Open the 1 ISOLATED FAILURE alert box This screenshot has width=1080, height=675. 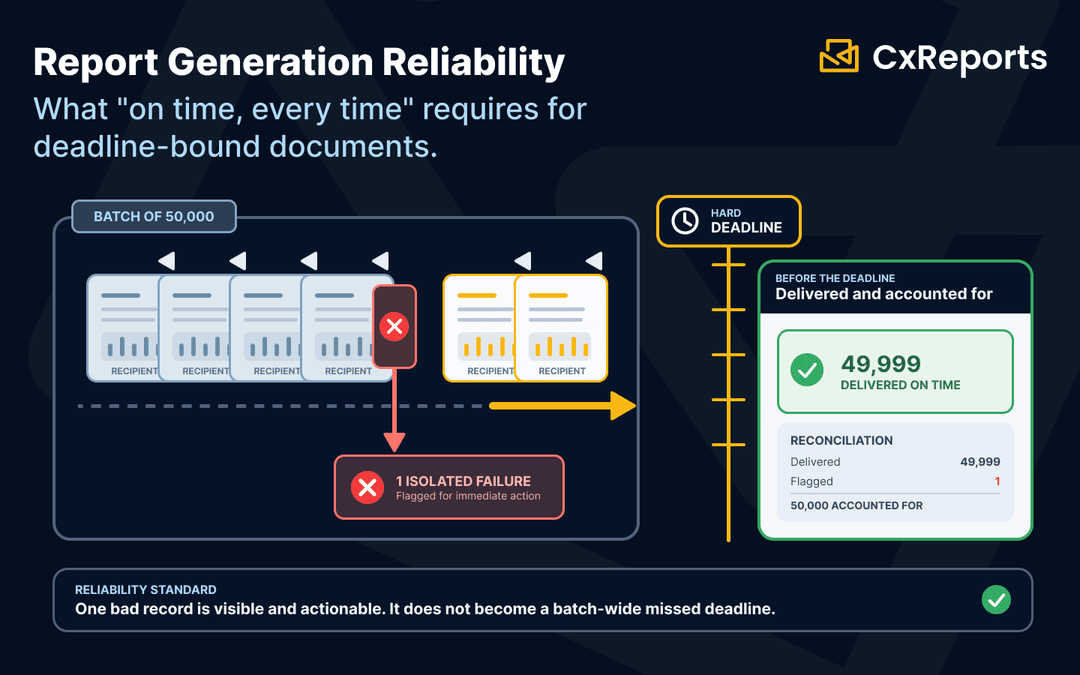[x=449, y=487]
